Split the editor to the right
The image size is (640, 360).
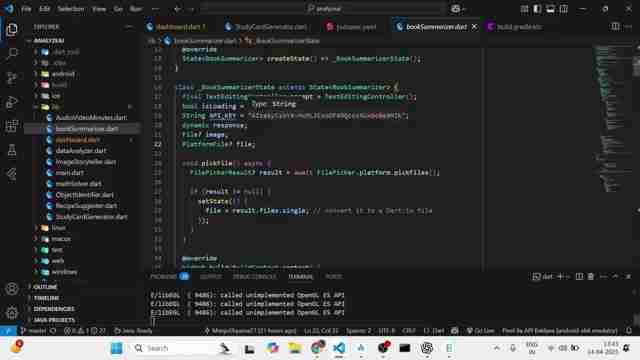pyautogui.click(x=615, y=27)
